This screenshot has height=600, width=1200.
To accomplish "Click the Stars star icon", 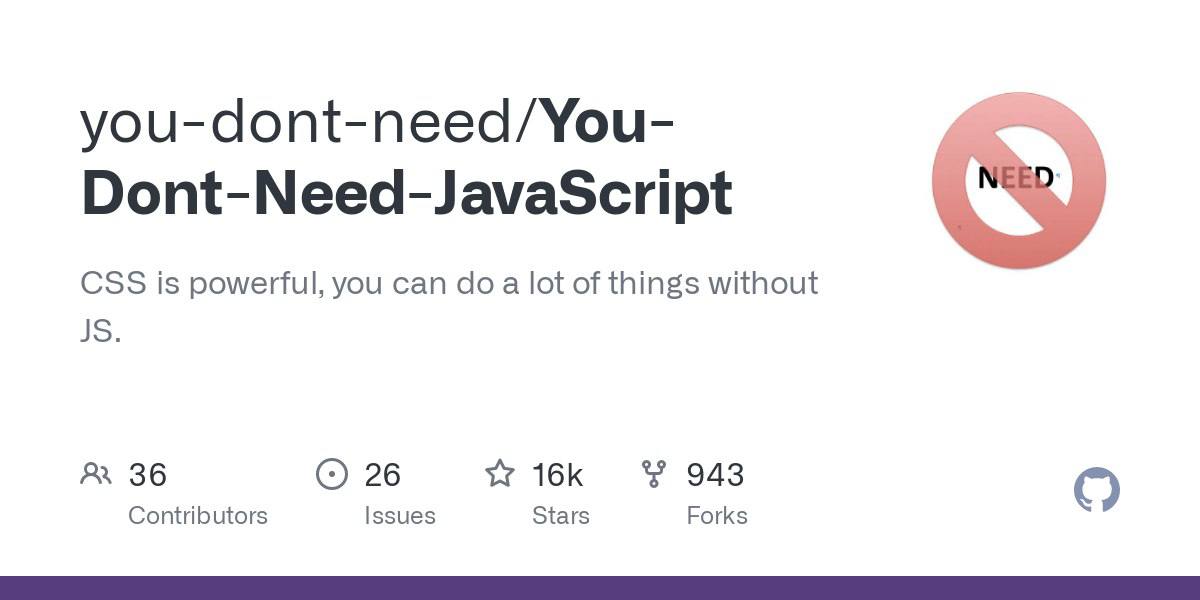I will [x=499, y=473].
